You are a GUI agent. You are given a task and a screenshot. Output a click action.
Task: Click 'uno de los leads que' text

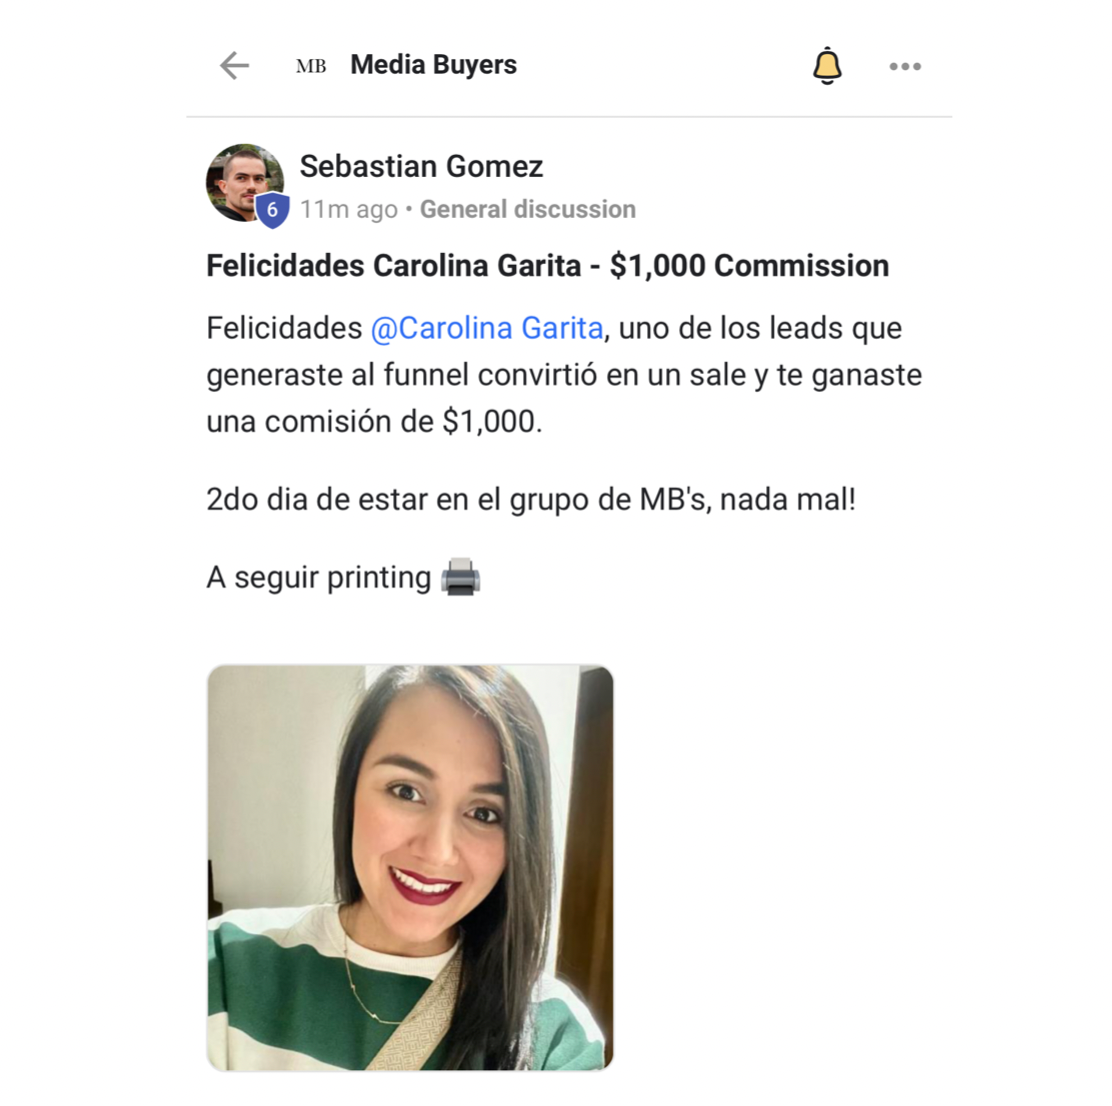[760, 328]
